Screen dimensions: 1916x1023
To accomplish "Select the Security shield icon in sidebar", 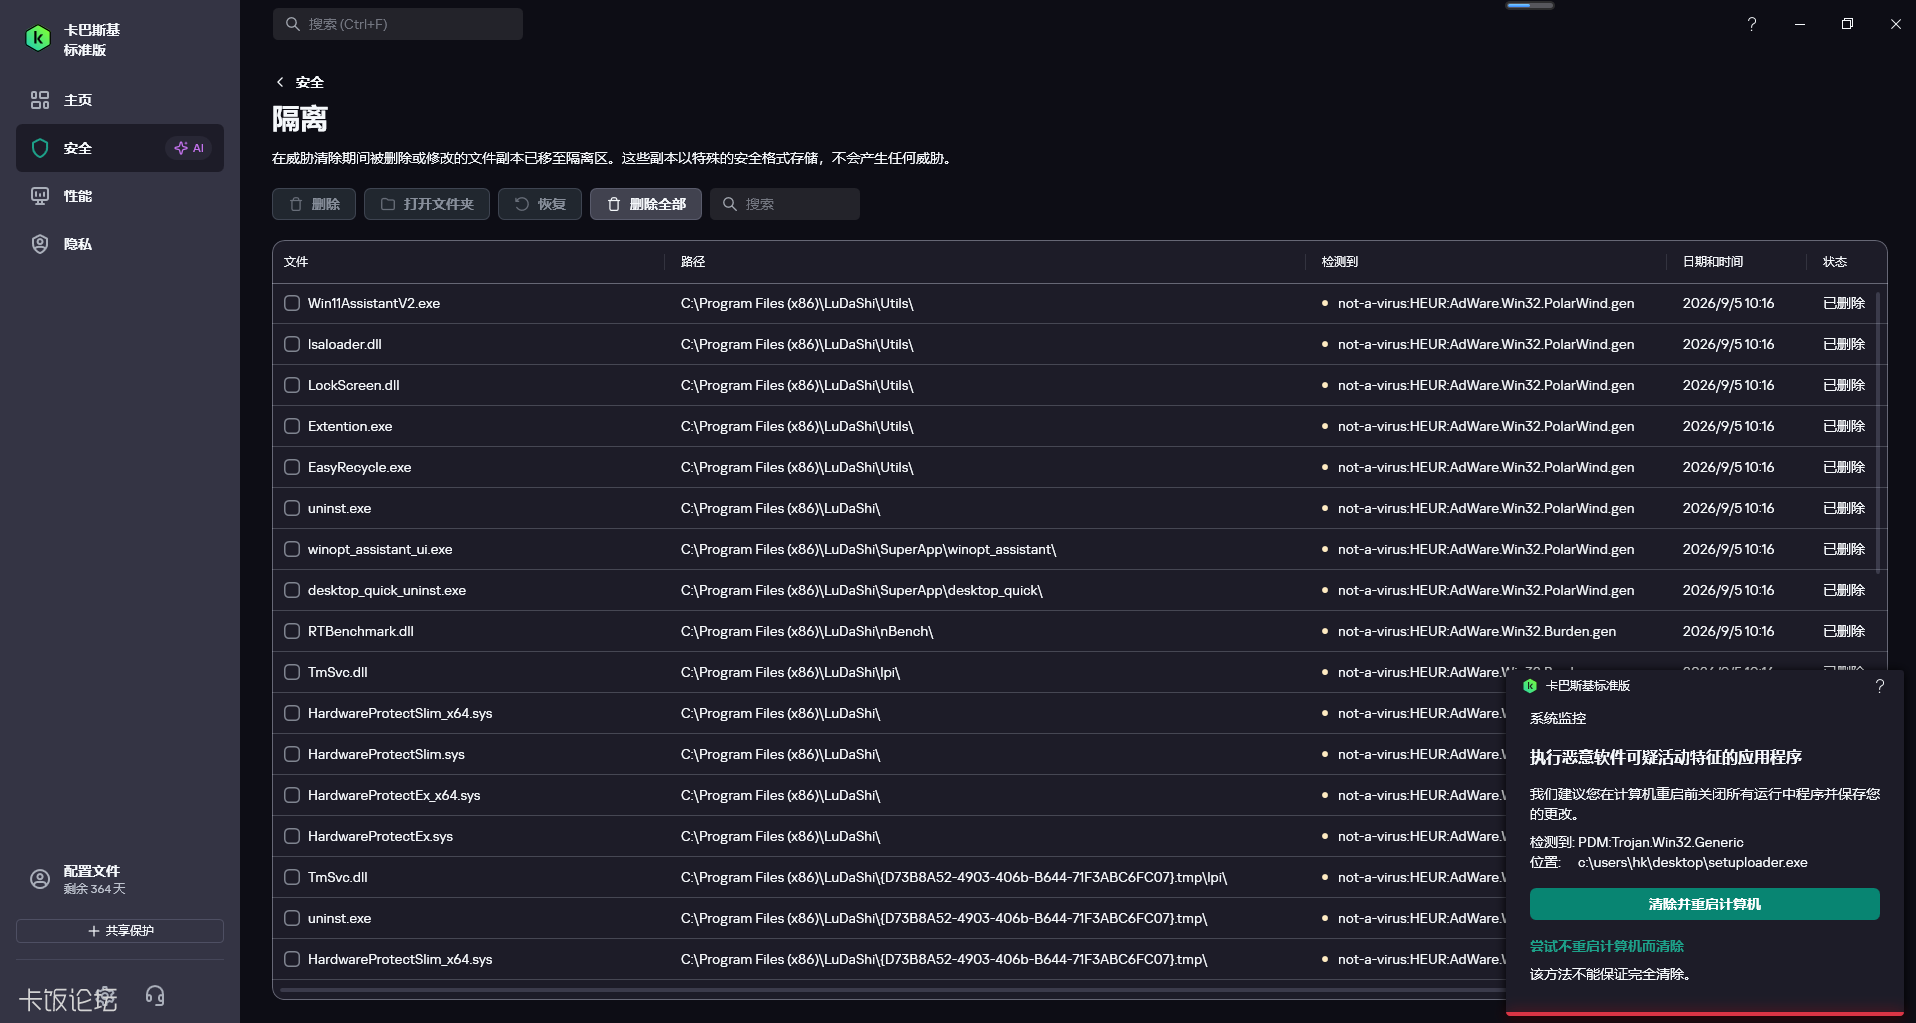I will tap(40, 148).
